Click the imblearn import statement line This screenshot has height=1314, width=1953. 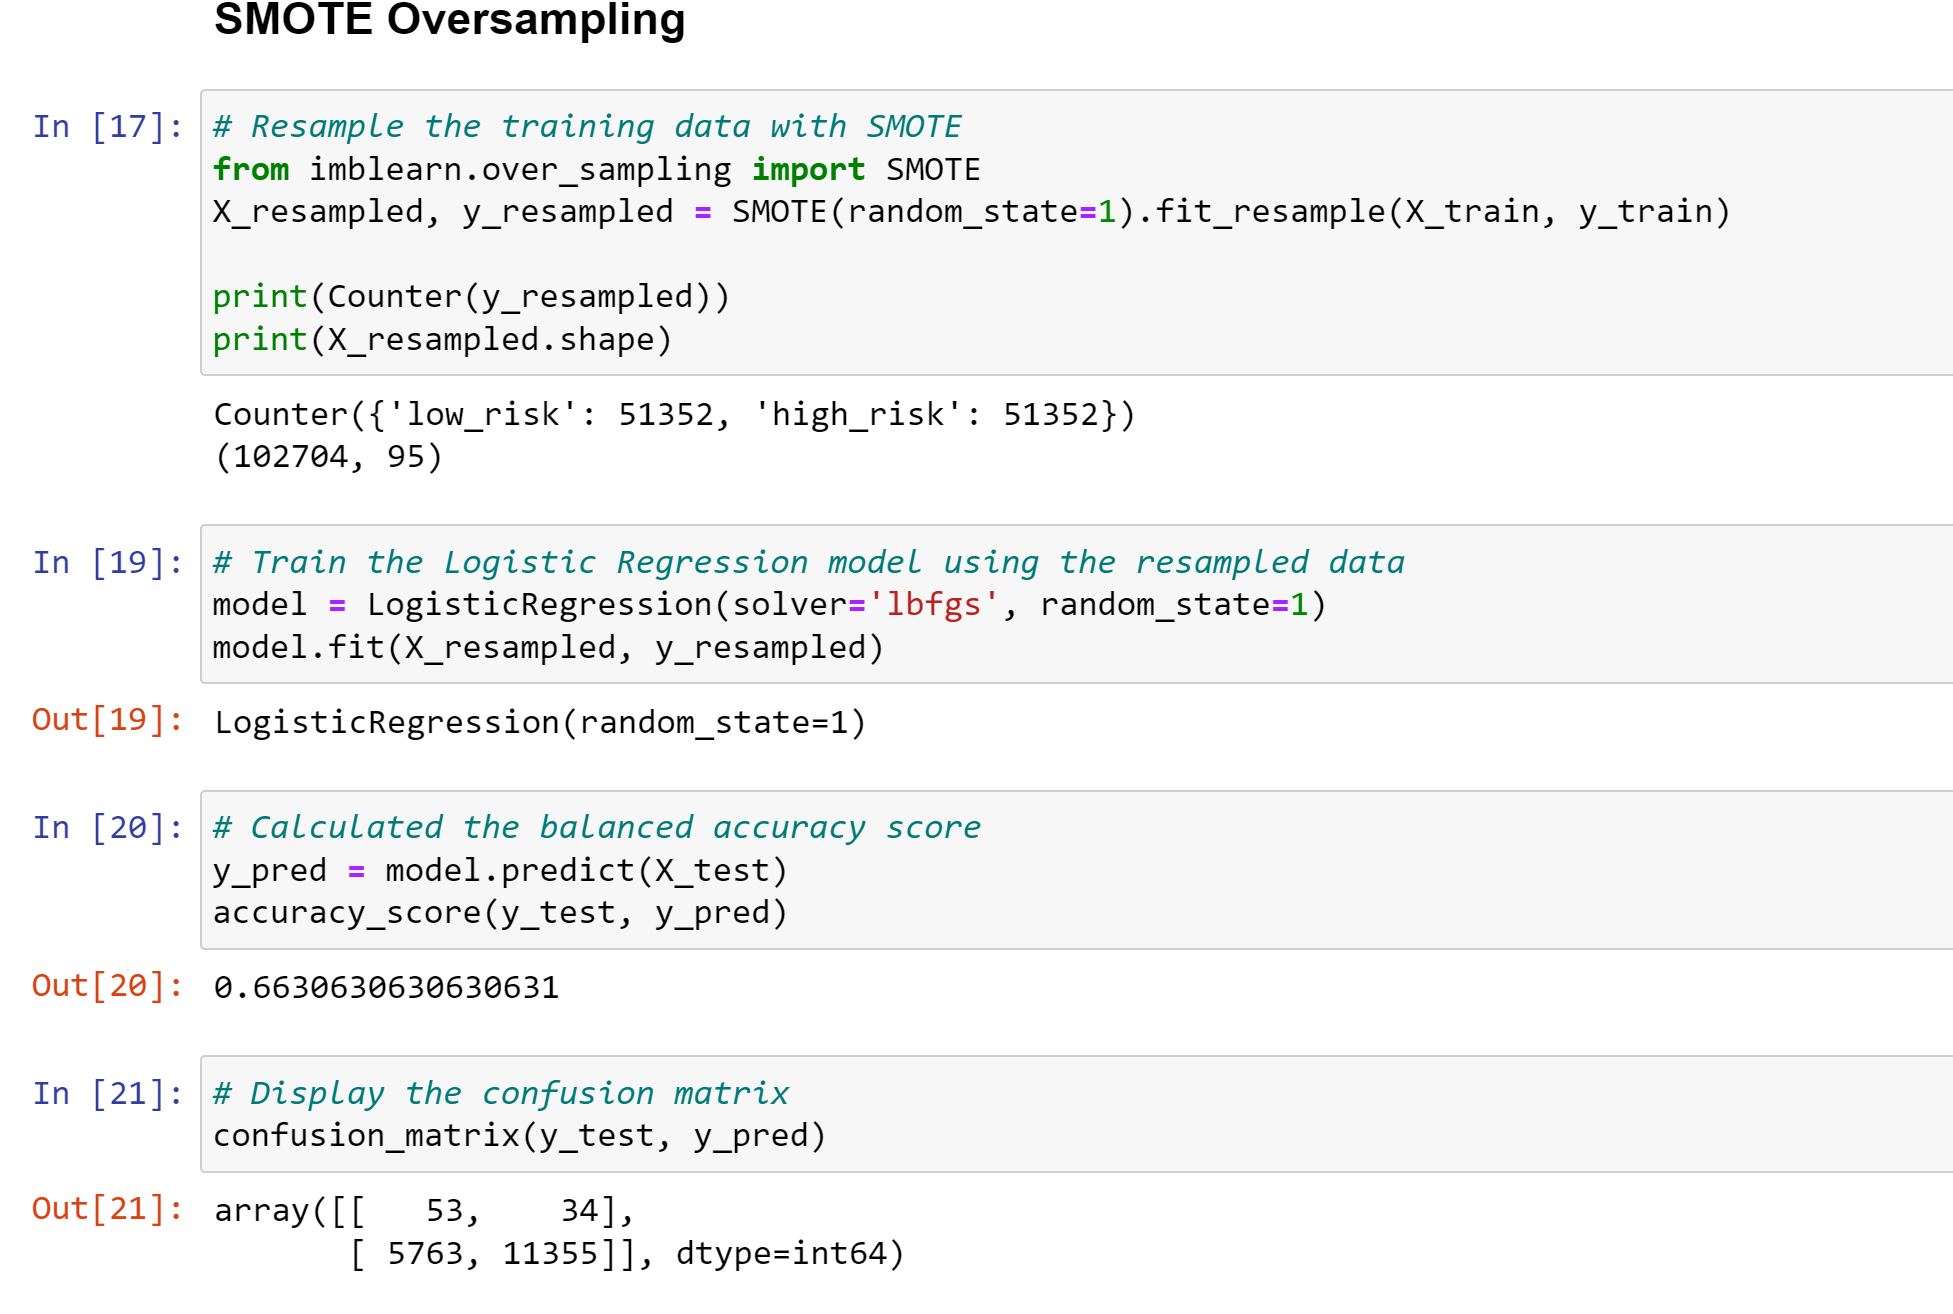[x=596, y=170]
